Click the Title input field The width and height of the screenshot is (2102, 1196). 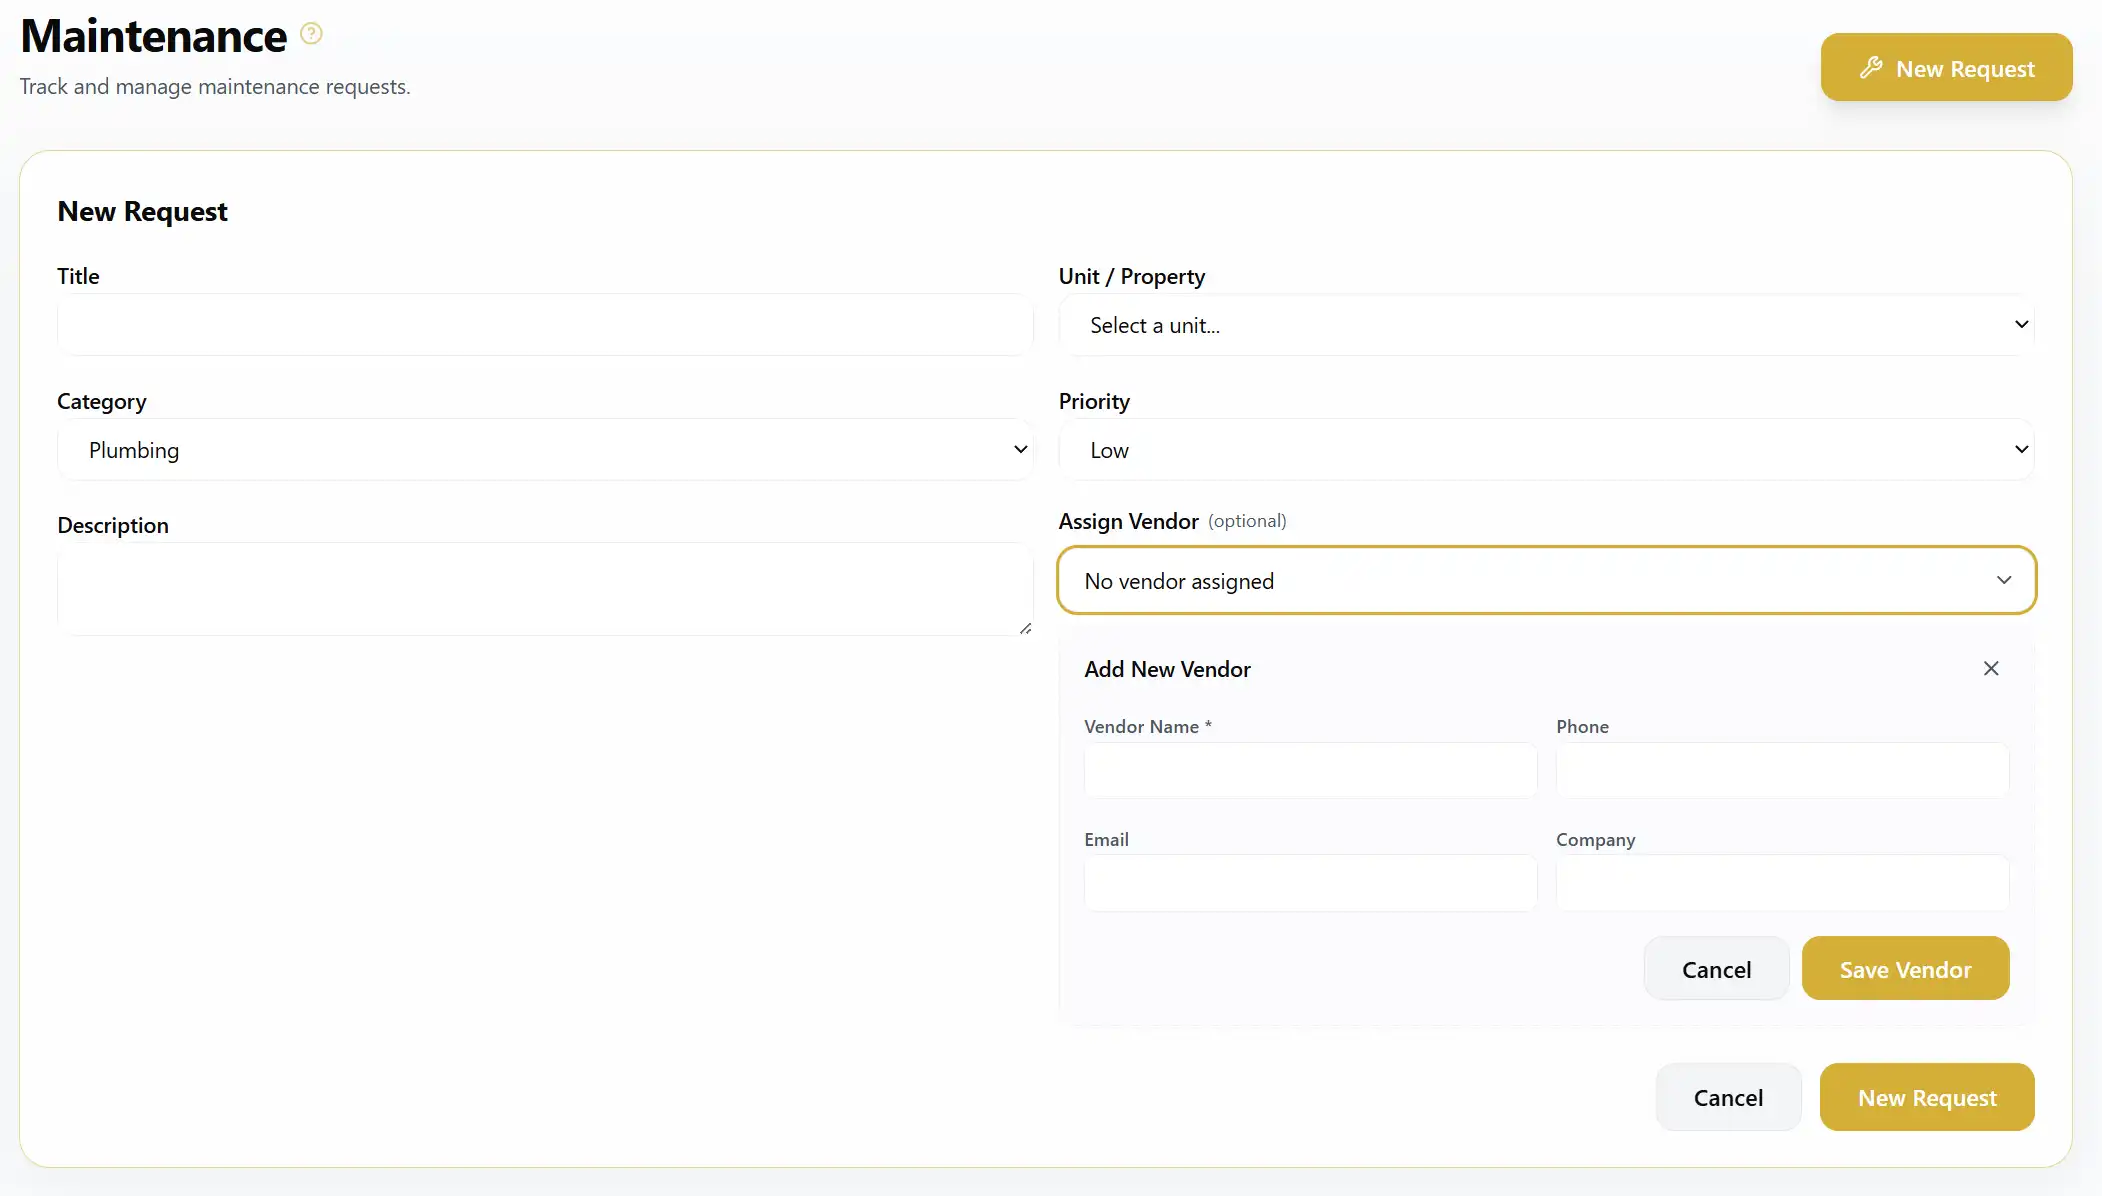tap(545, 324)
